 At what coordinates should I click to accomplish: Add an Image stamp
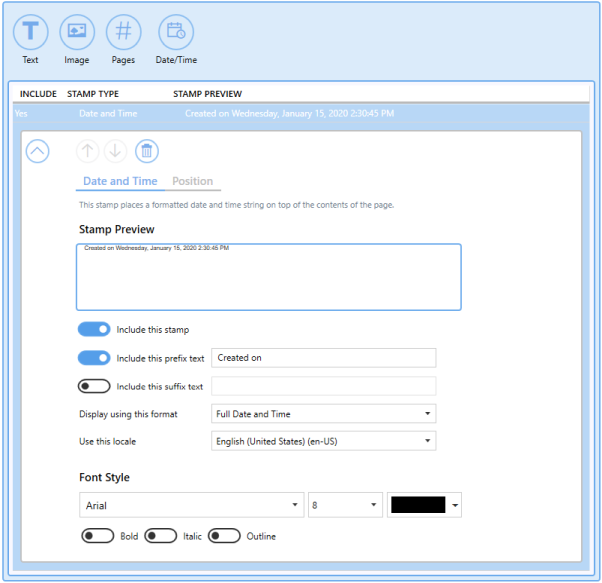(77, 32)
